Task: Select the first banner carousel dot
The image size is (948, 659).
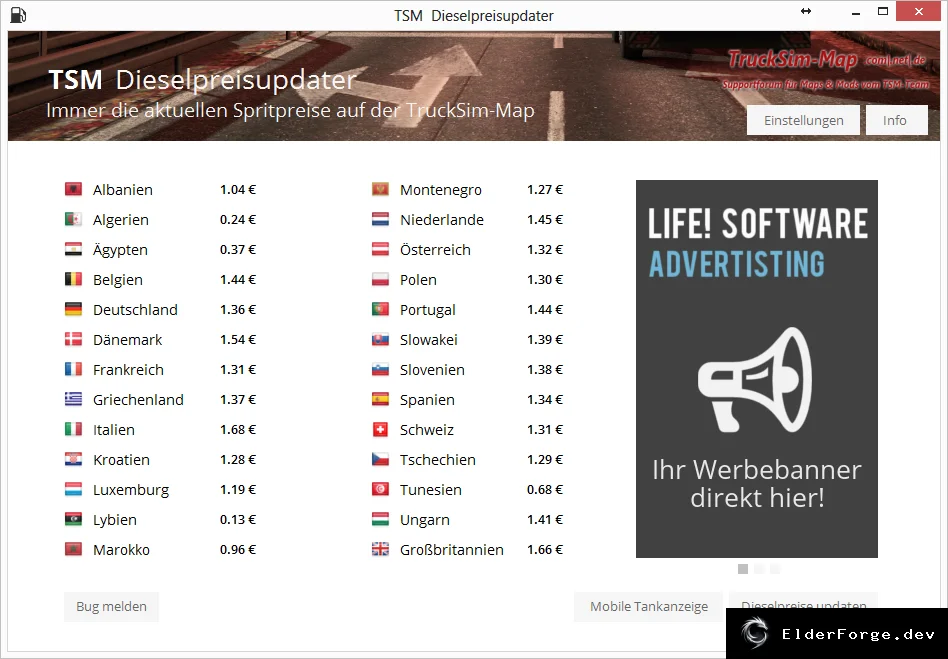Action: tap(743, 569)
